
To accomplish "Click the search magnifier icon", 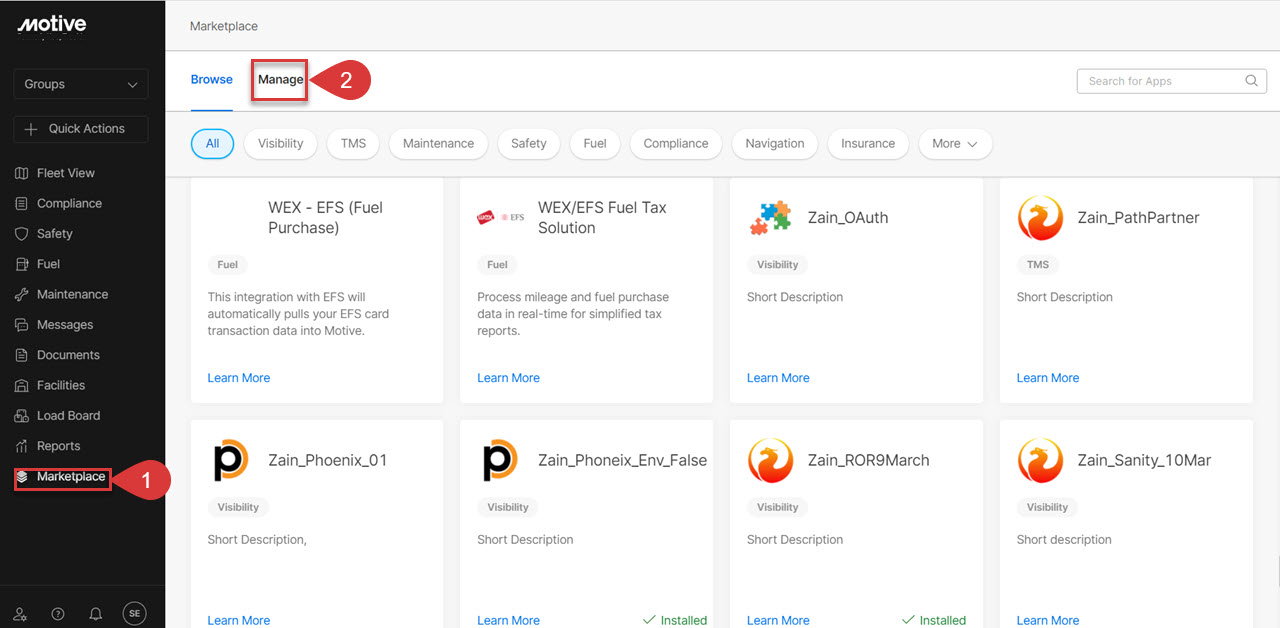I will pos(1251,81).
